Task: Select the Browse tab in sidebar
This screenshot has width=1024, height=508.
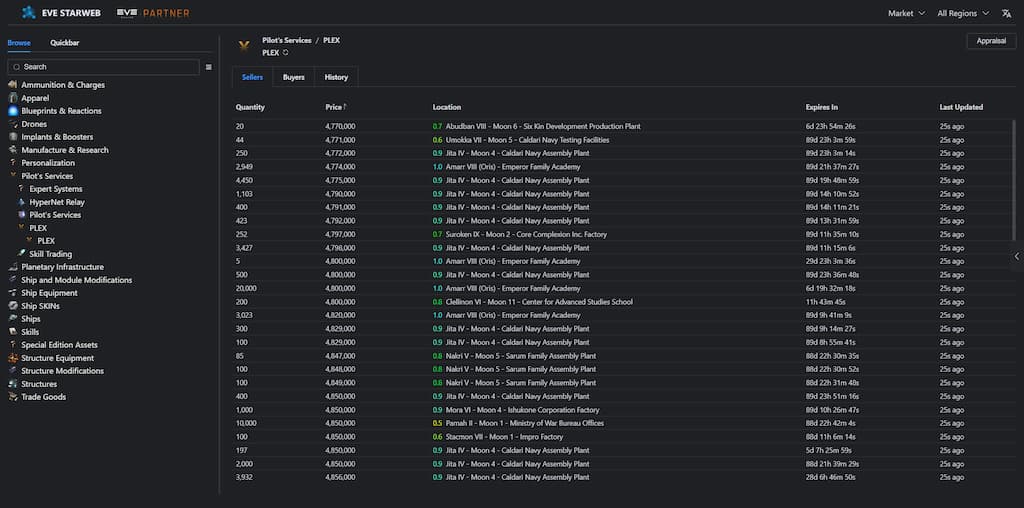Action: pyautogui.click(x=19, y=43)
